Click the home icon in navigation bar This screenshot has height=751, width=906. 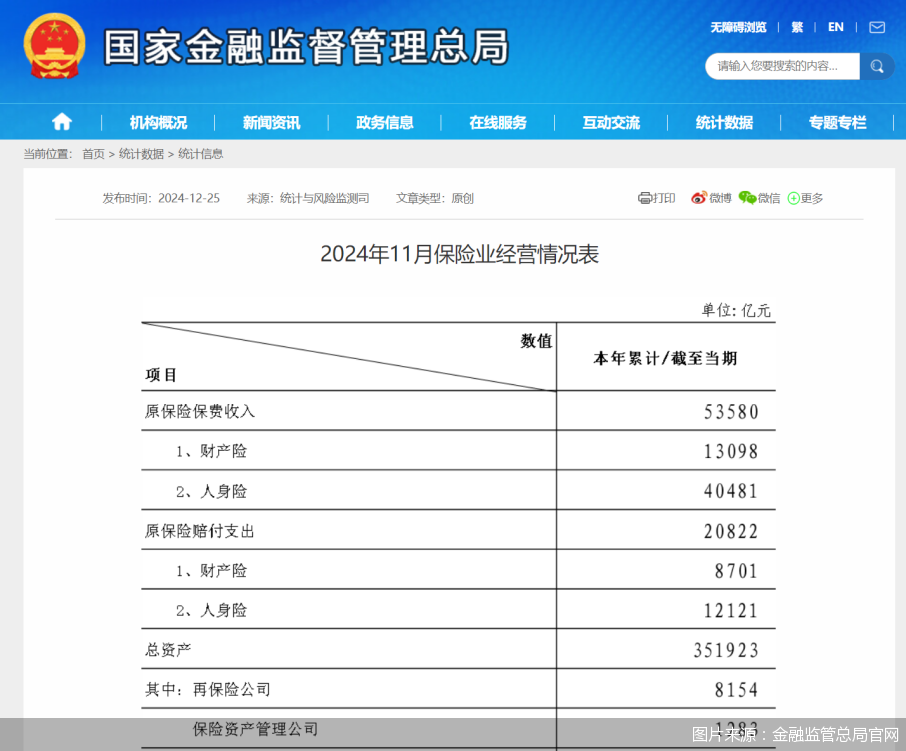click(x=62, y=122)
